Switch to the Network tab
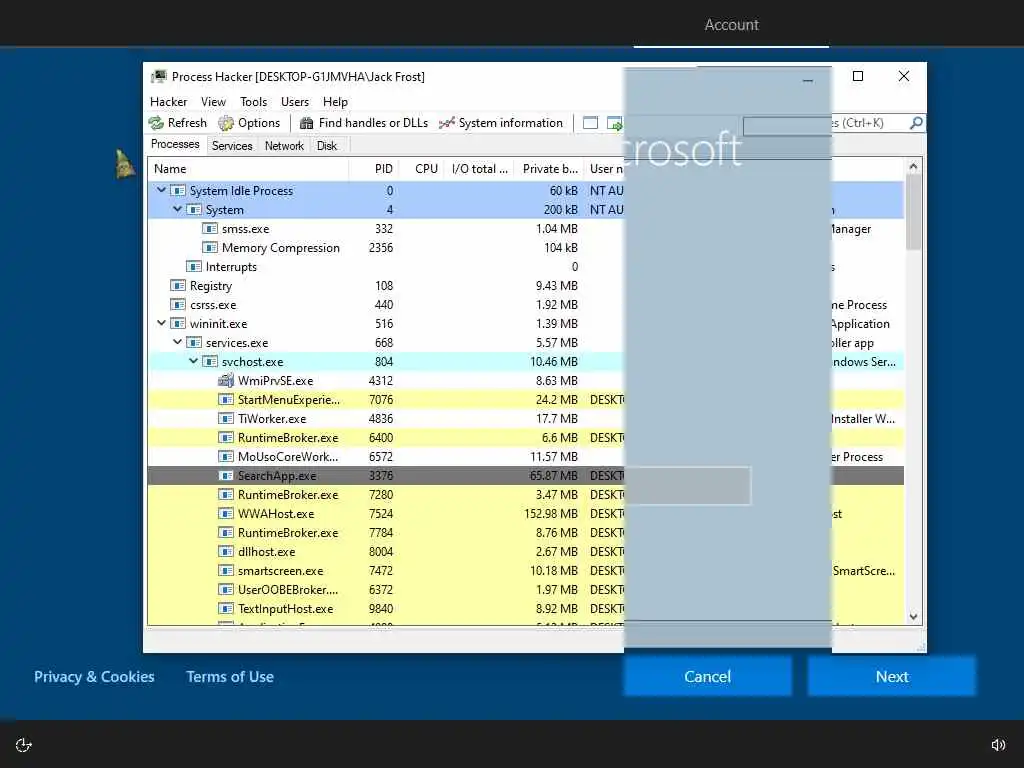 tap(284, 146)
